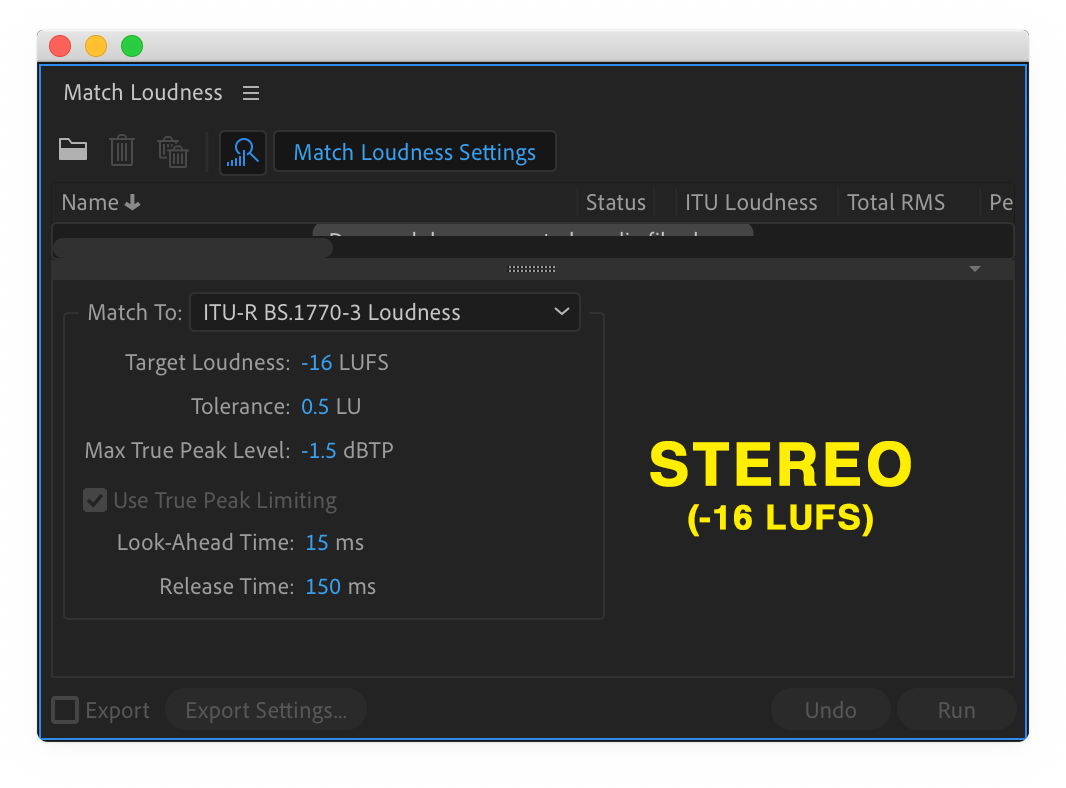The width and height of the screenshot is (1066, 788).
Task: Click the Tolerance 0.5 value
Action: [x=315, y=407]
